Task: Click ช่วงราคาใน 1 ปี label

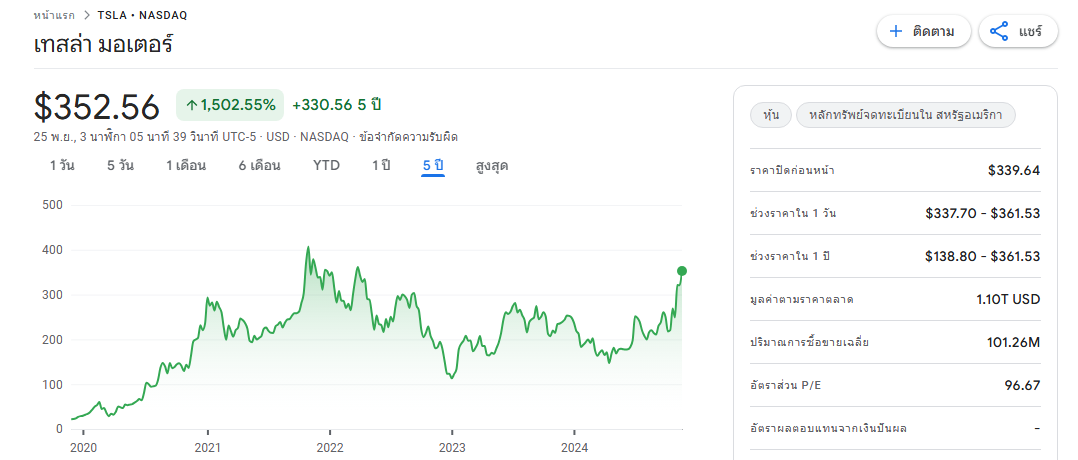Action: (790, 256)
